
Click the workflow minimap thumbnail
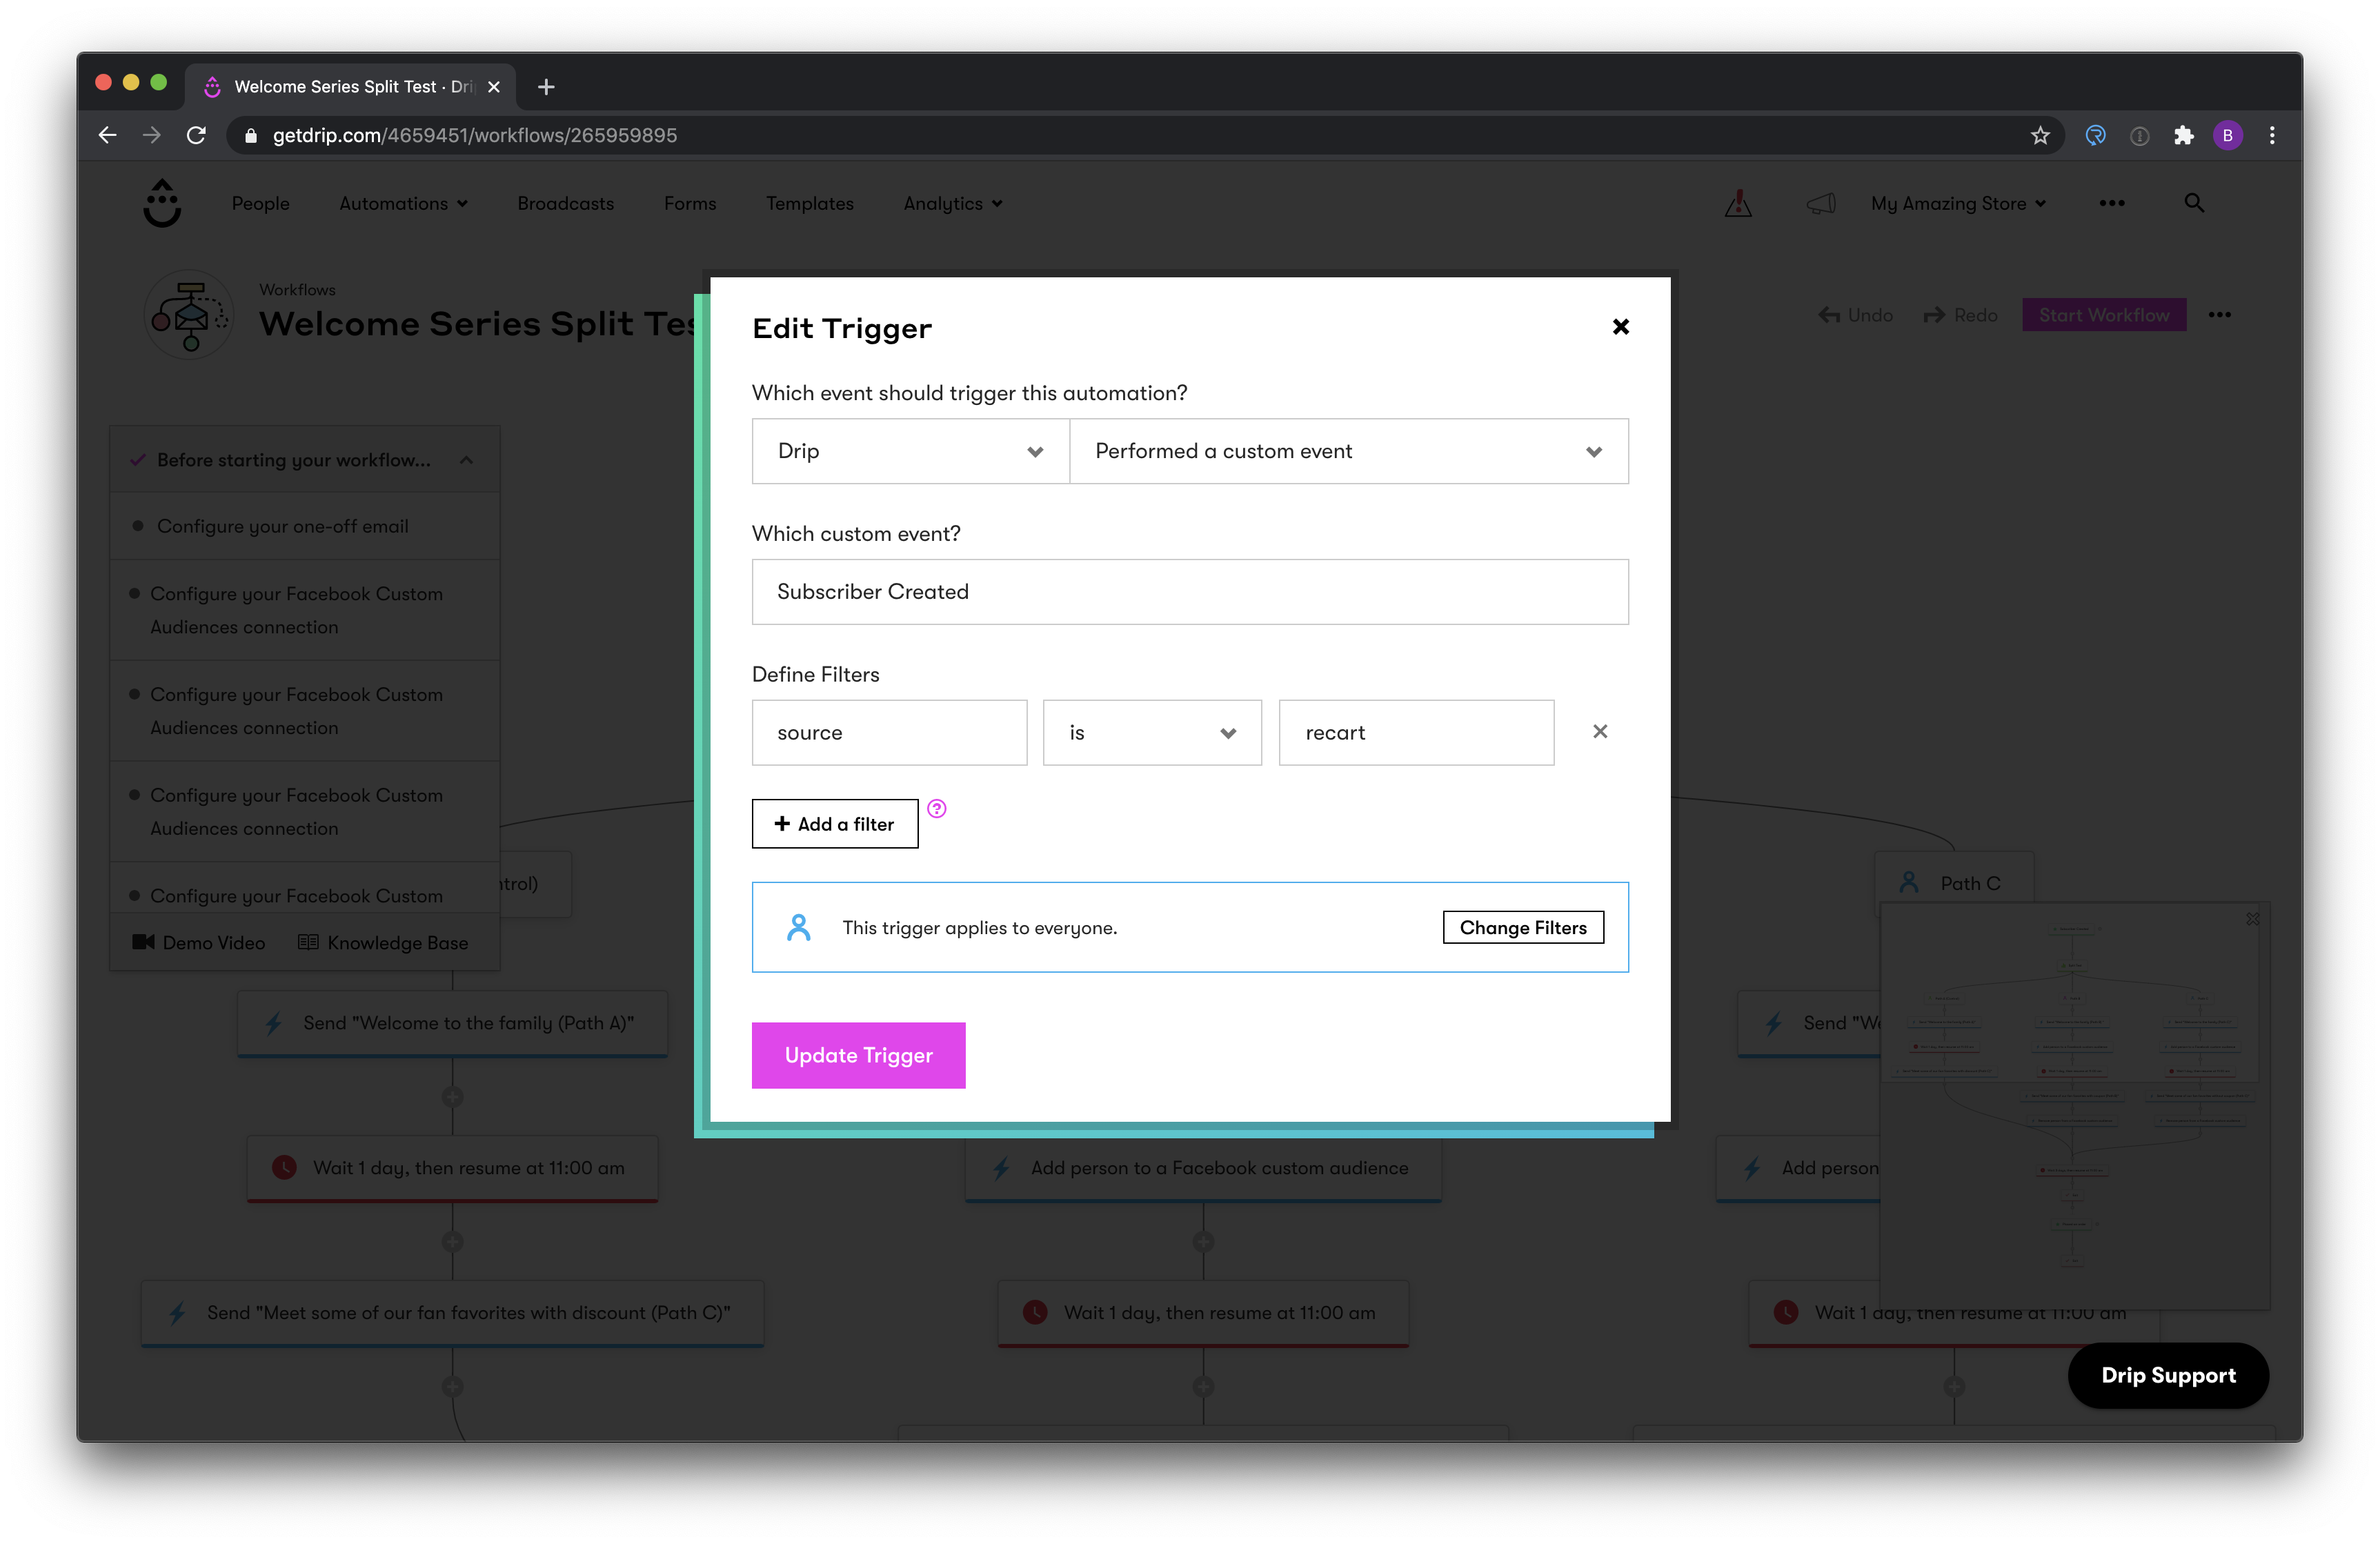[x=2075, y=1105]
